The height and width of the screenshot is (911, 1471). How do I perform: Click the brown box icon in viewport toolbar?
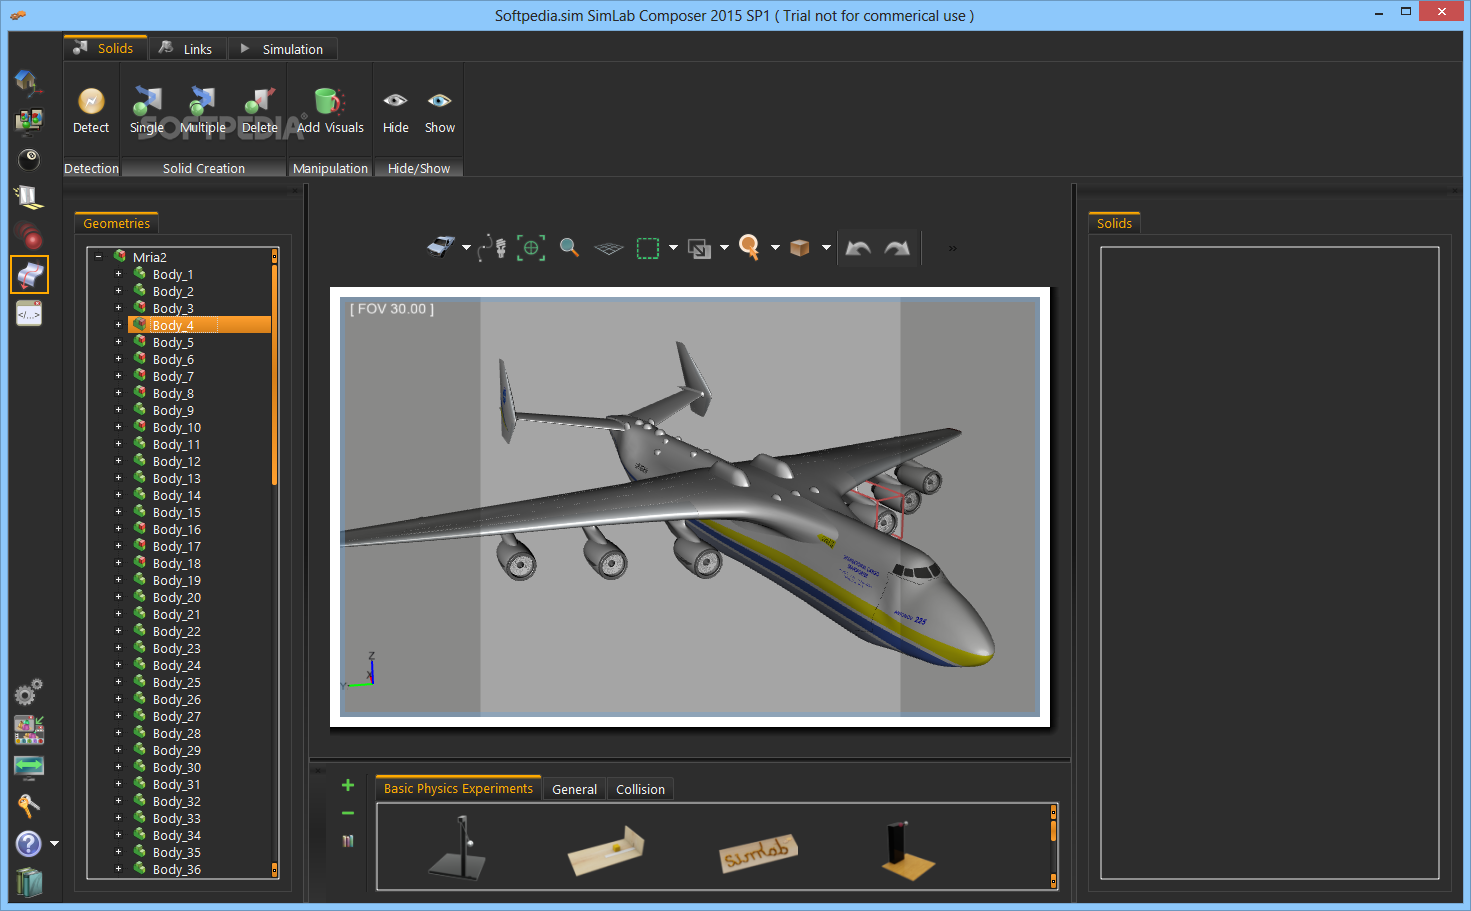(x=799, y=248)
